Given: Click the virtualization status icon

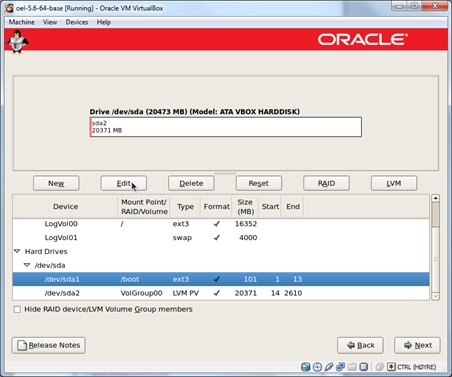Looking at the screenshot, I should tap(364, 367).
